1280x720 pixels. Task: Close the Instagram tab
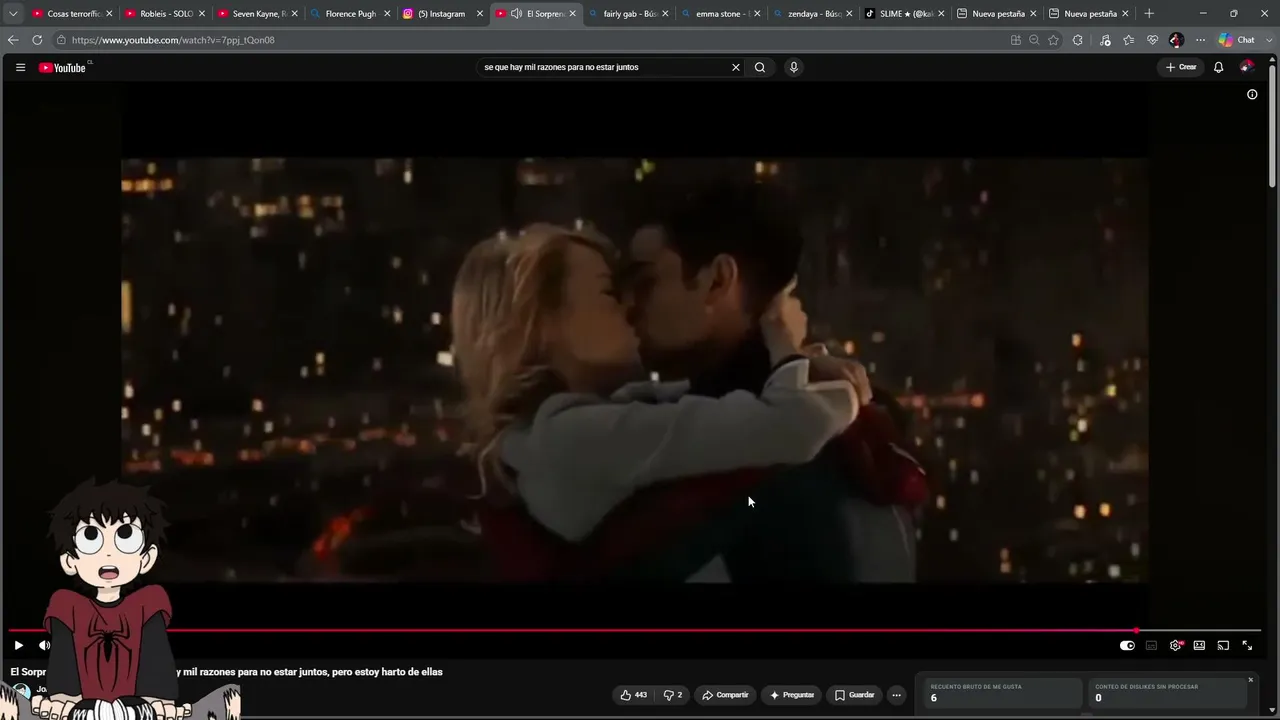pos(480,14)
